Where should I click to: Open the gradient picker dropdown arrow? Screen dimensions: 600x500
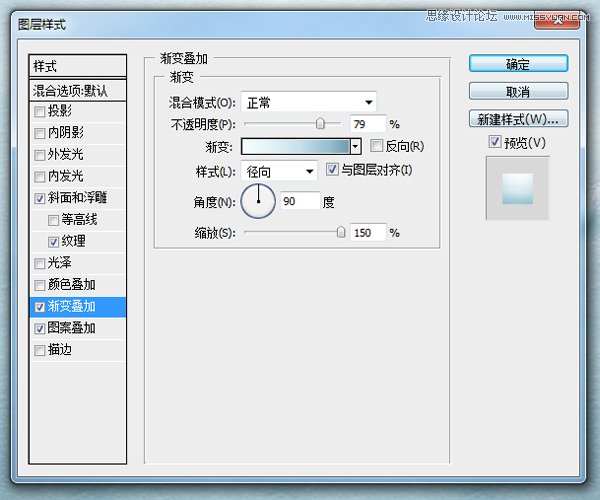[356, 146]
